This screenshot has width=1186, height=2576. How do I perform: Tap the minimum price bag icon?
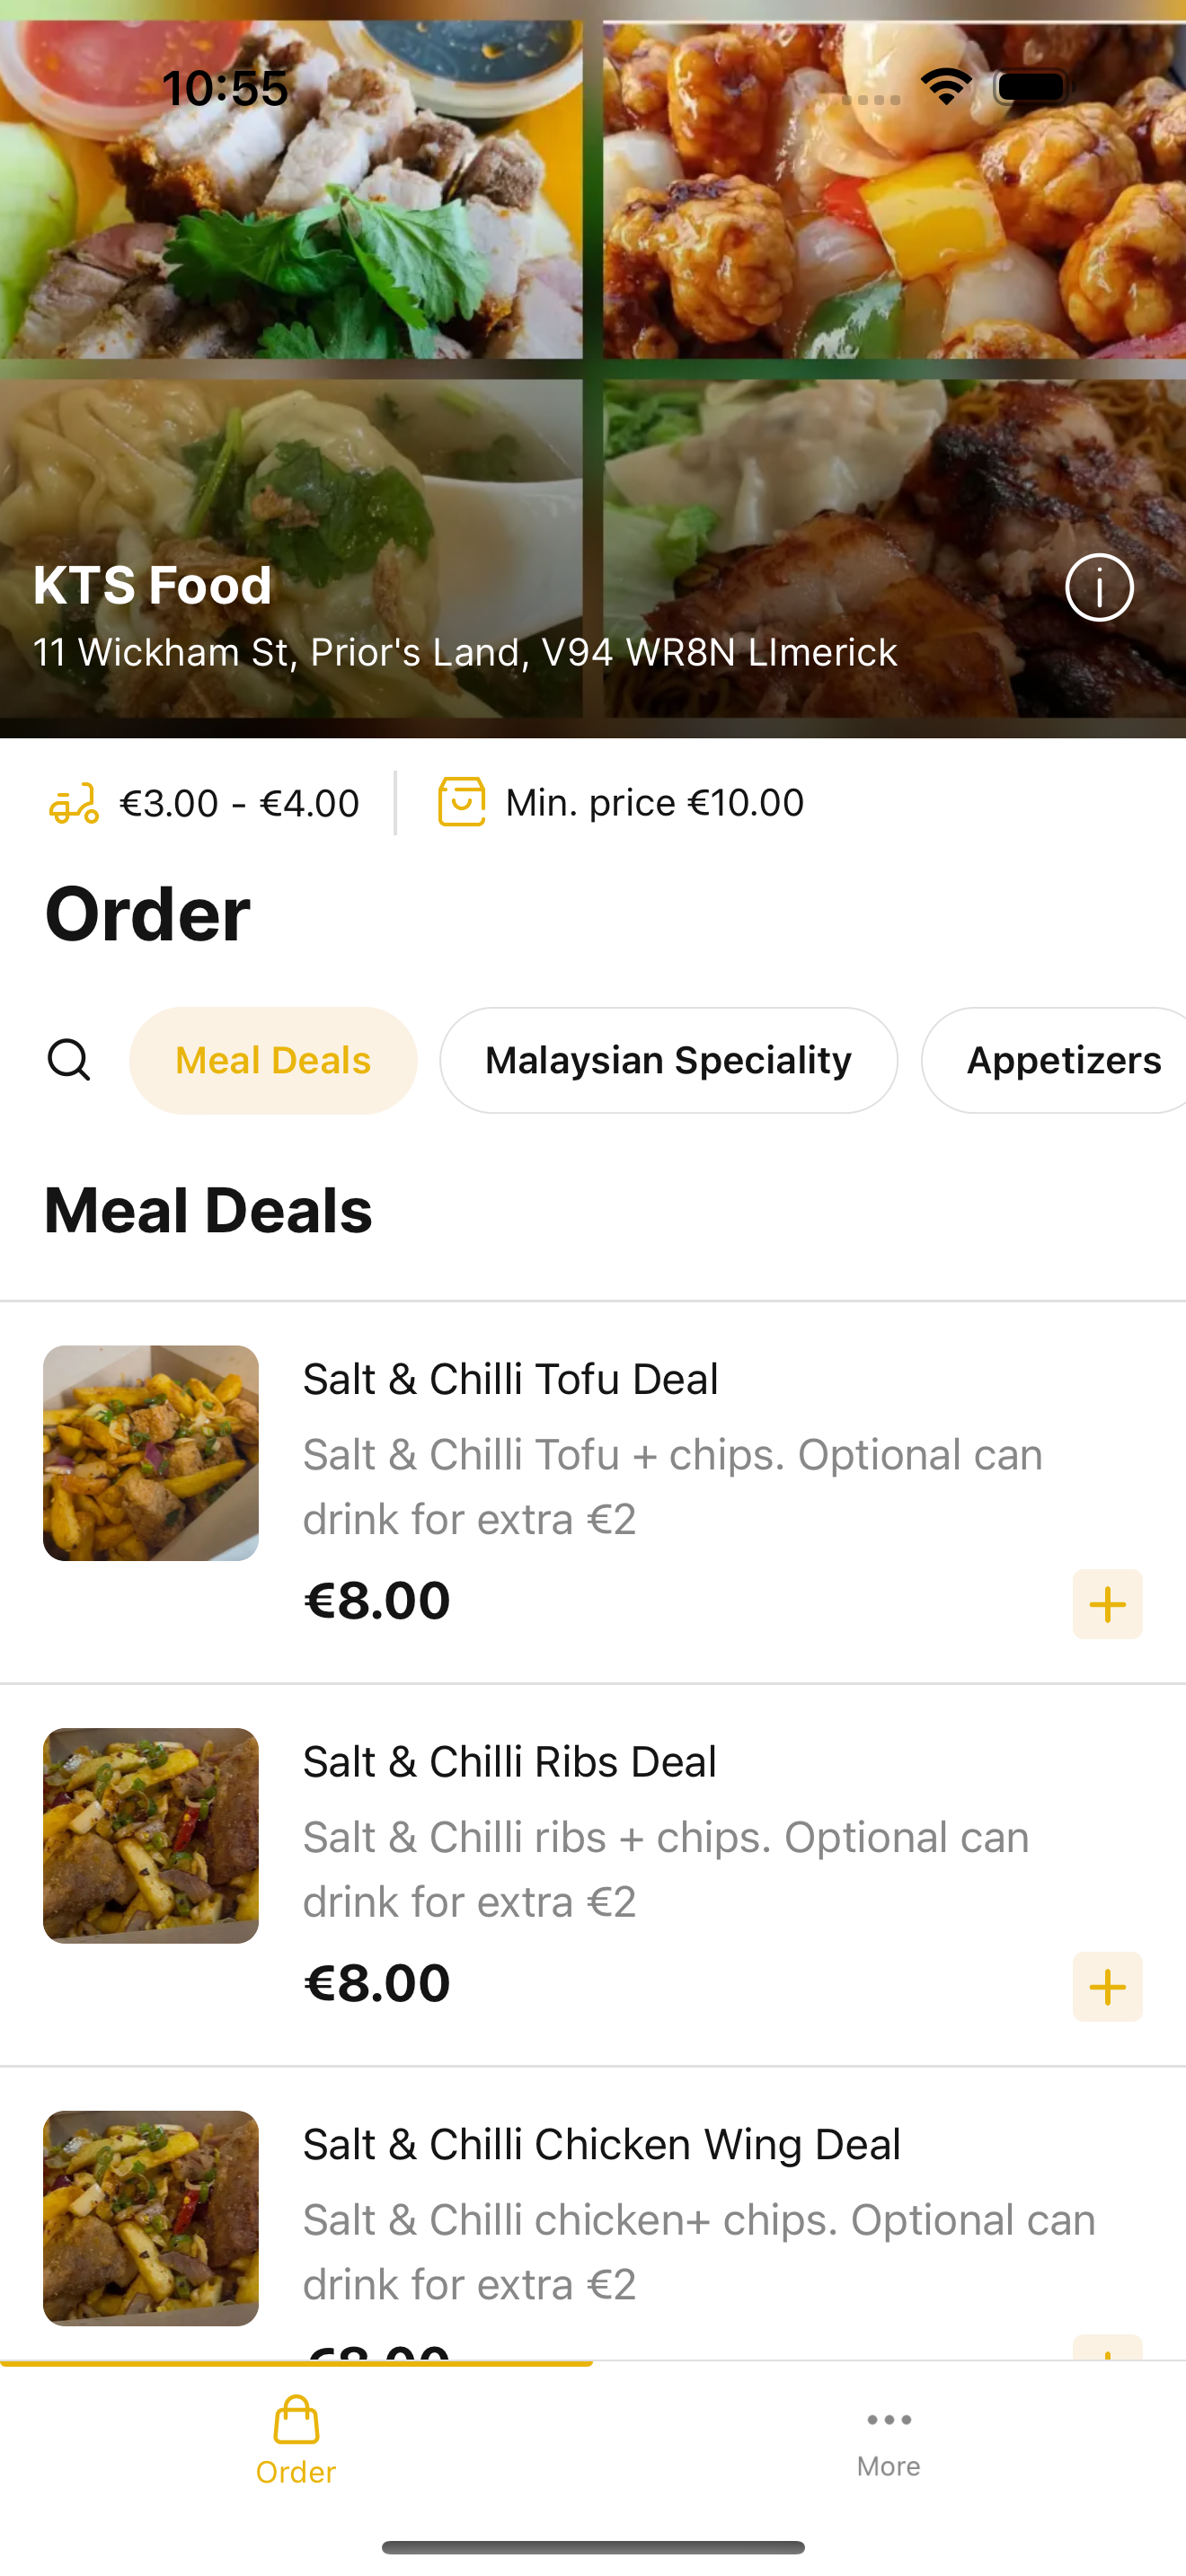pyautogui.click(x=462, y=802)
